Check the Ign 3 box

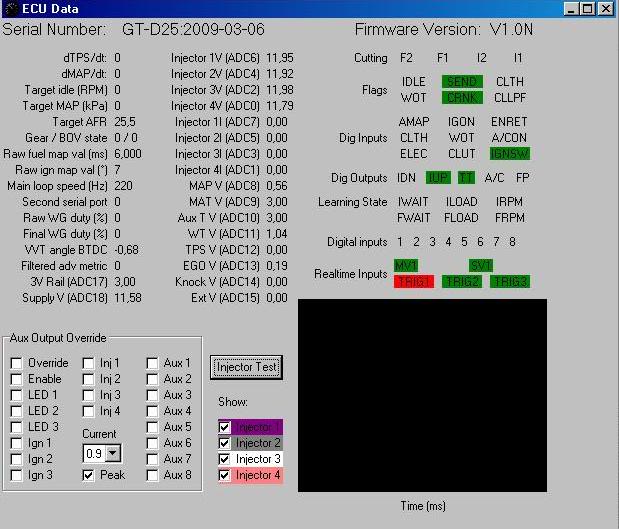[x=16, y=475]
